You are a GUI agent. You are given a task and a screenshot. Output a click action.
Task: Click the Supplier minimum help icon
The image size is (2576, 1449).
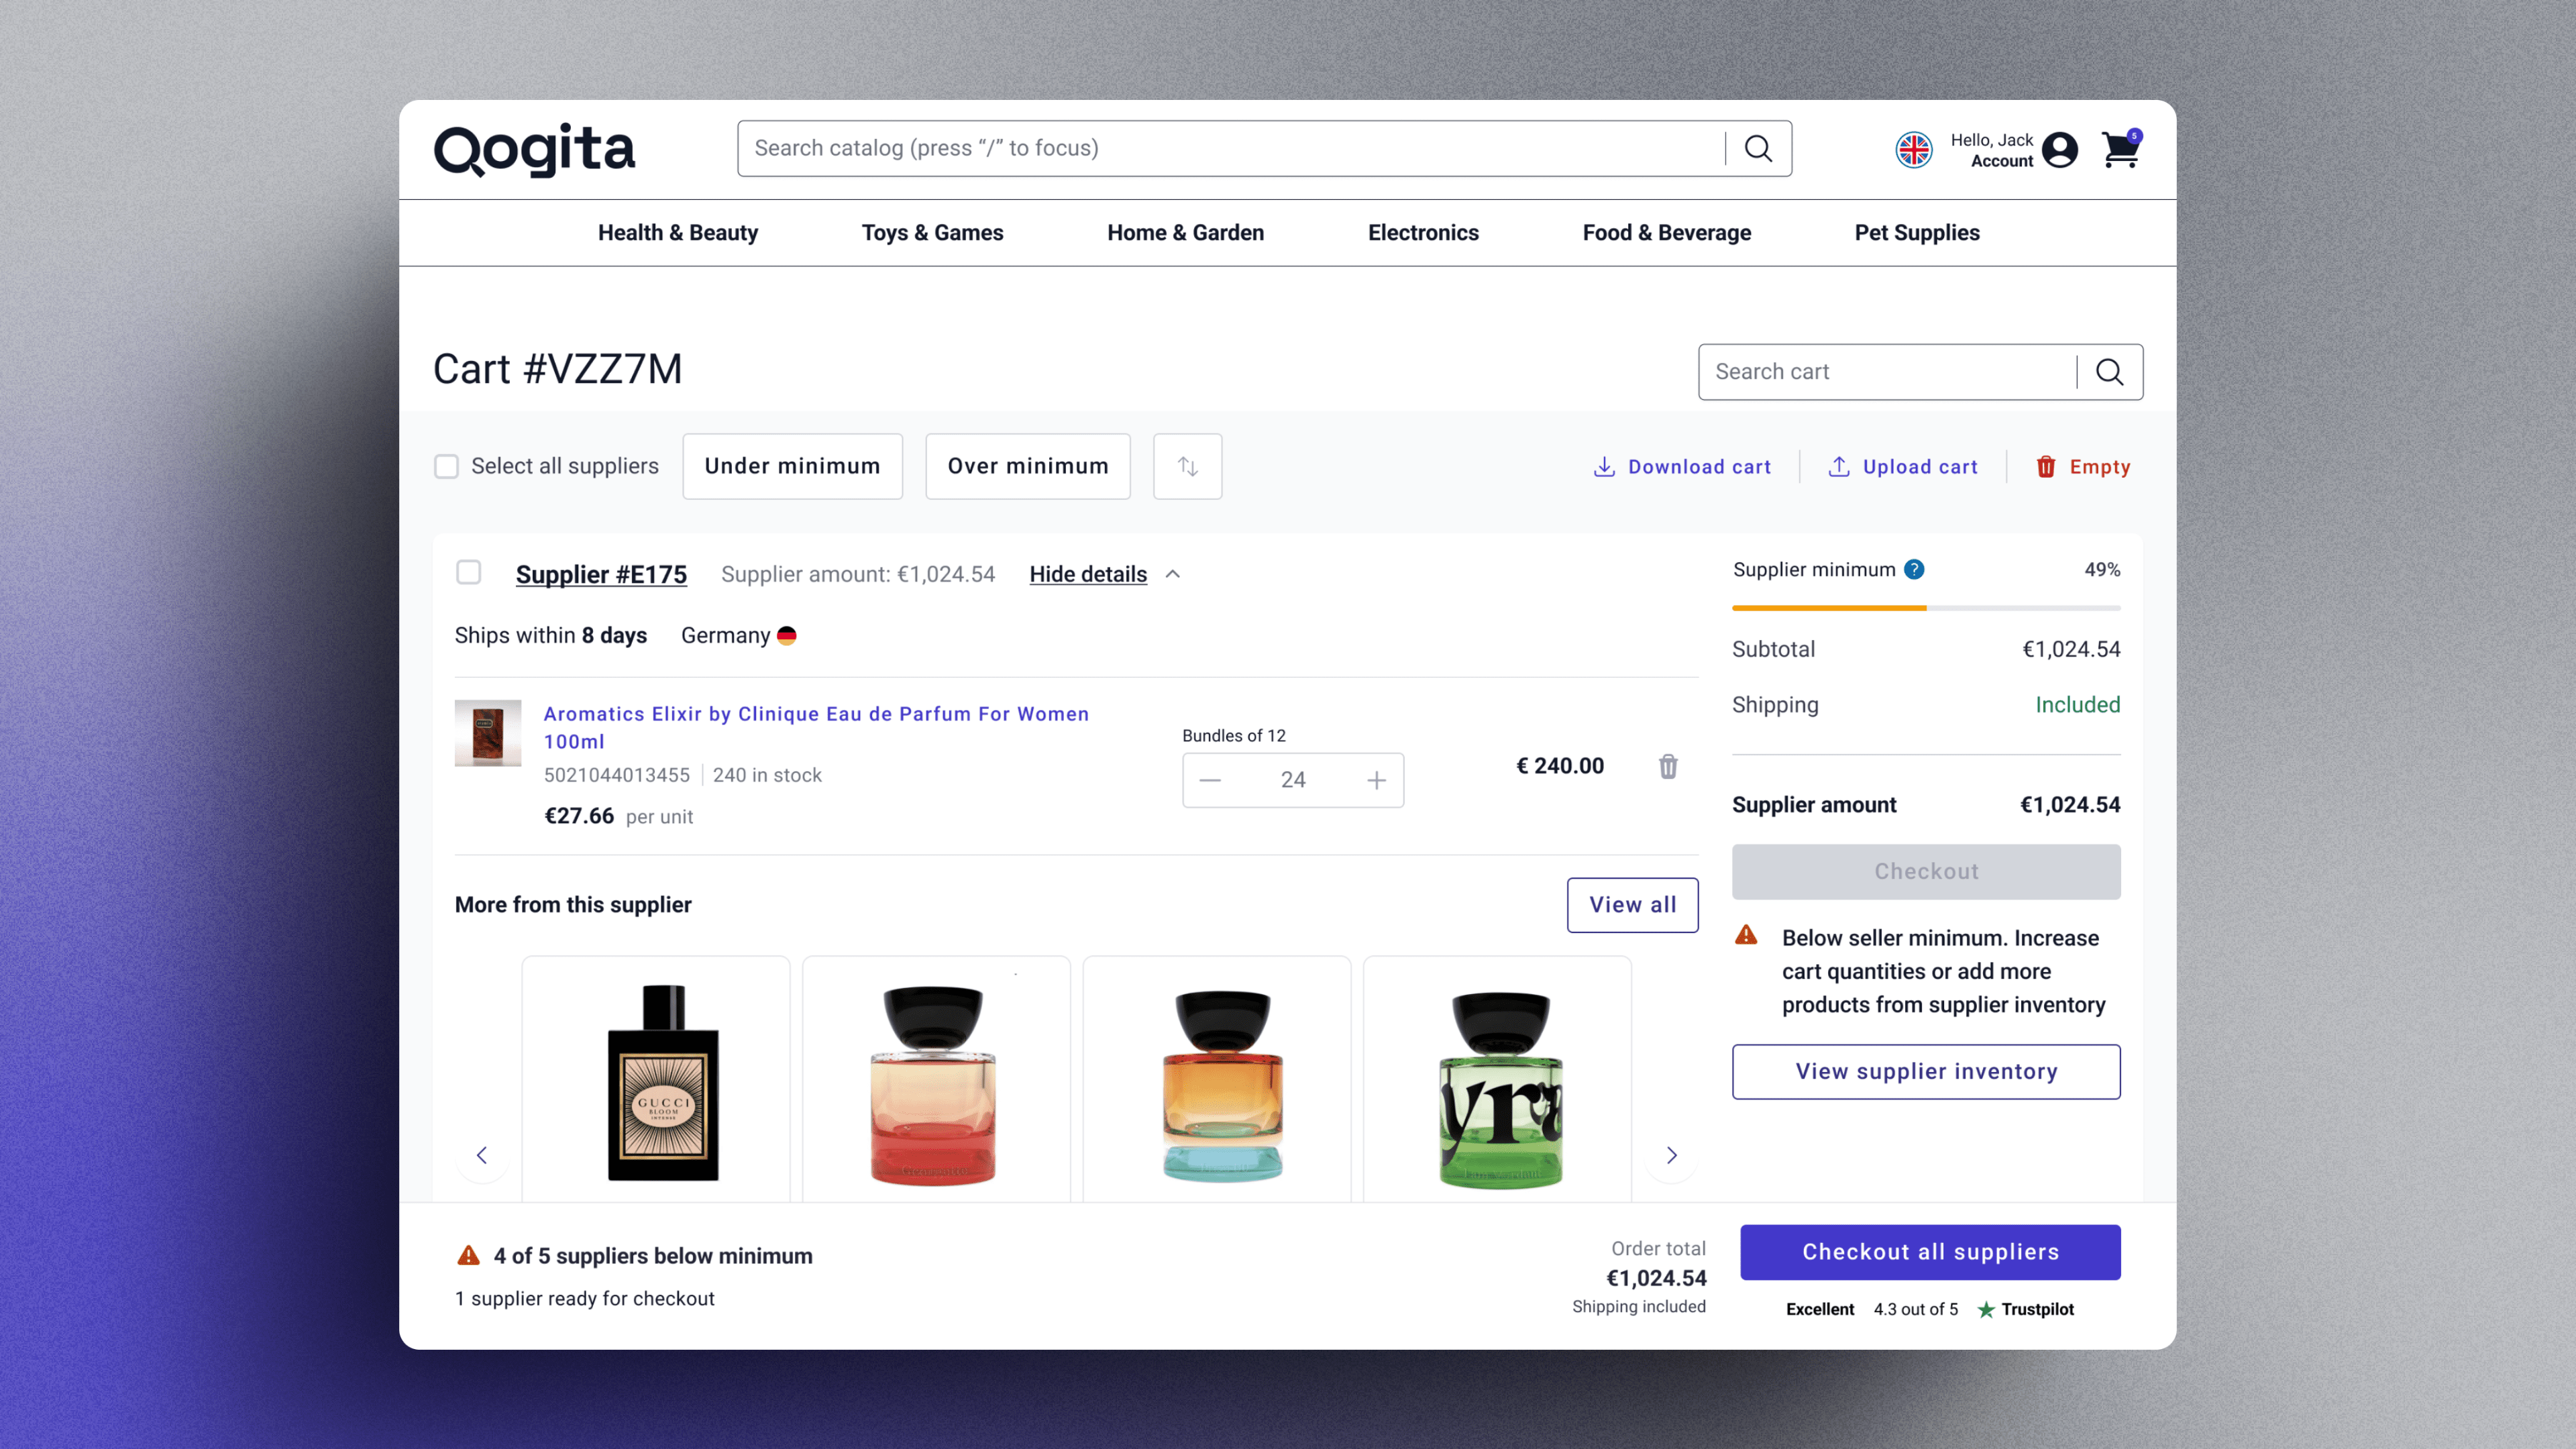[x=1914, y=569]
